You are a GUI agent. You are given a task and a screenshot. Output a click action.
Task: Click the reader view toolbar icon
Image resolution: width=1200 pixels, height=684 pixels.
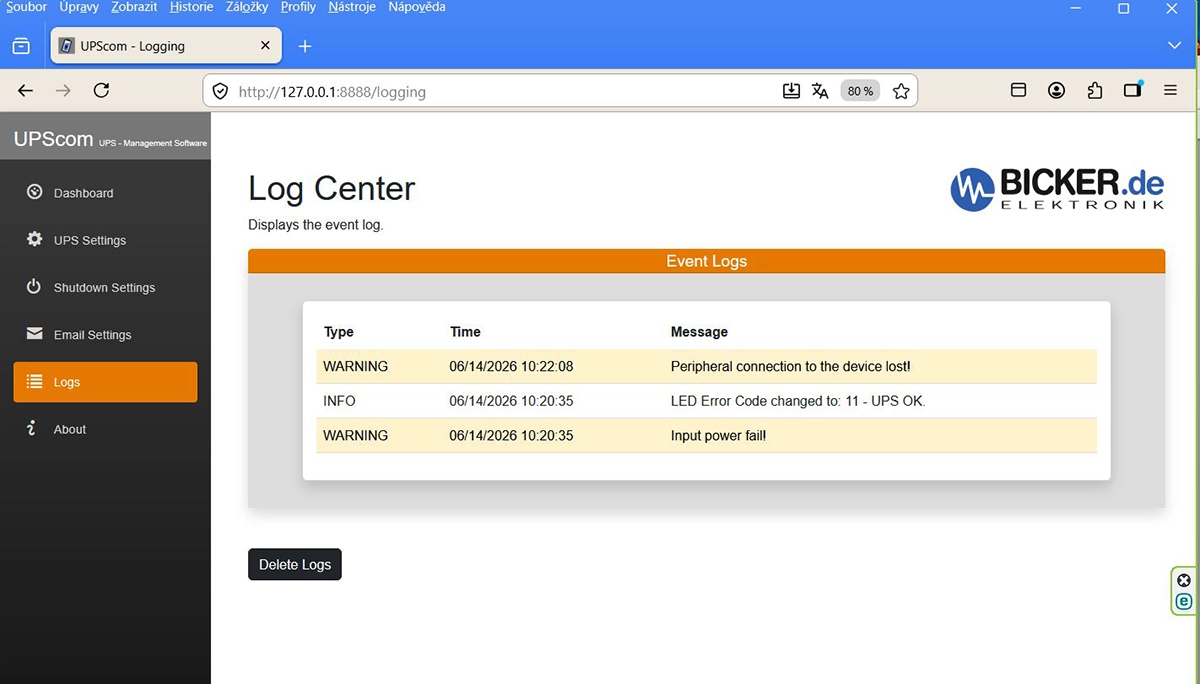coord(1019,91)
